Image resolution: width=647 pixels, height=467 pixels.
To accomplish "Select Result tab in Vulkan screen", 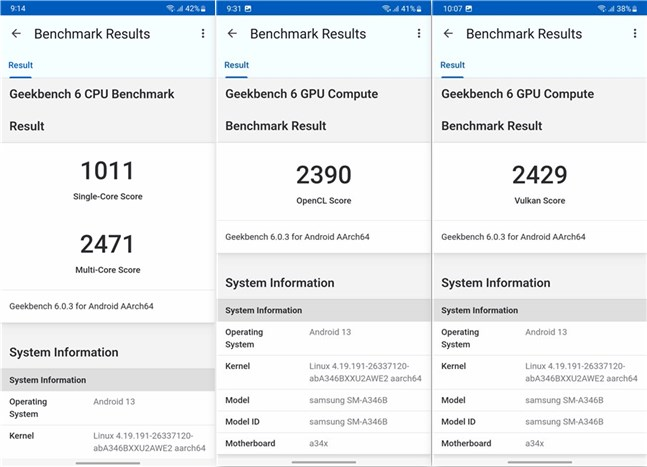I will tap(453, 65).
